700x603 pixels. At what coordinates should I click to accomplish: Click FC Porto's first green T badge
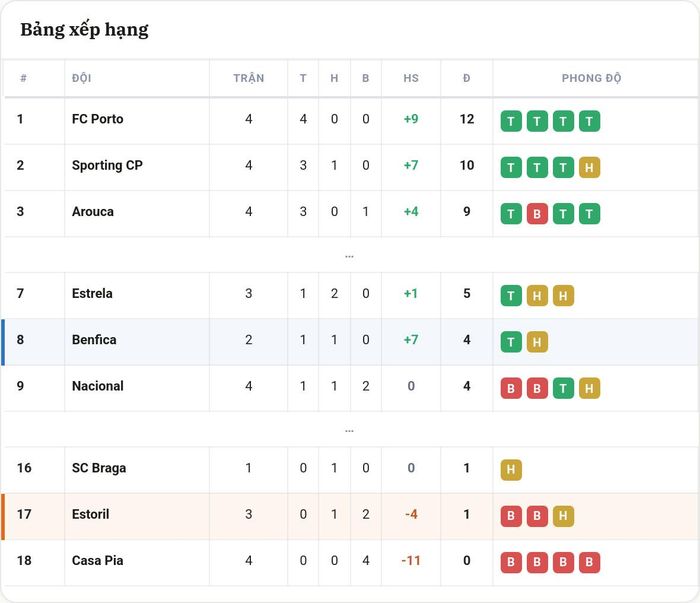click(x=511, y=121)
